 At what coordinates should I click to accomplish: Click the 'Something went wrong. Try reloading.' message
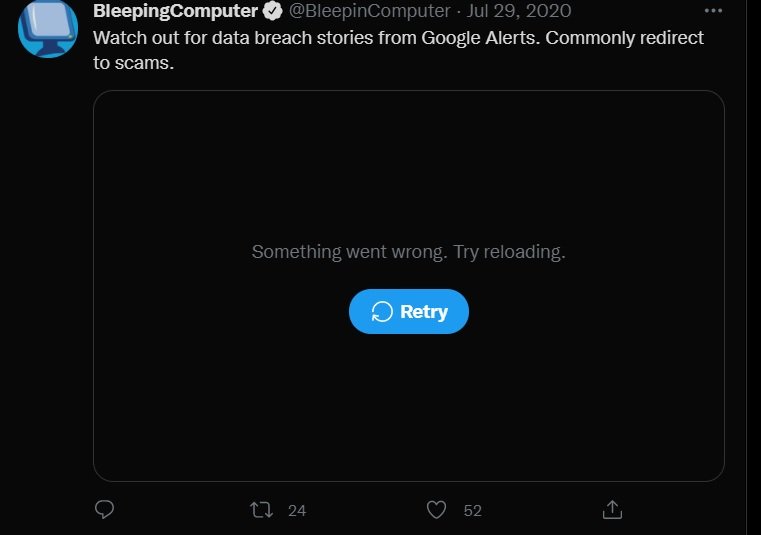[408, 252]
